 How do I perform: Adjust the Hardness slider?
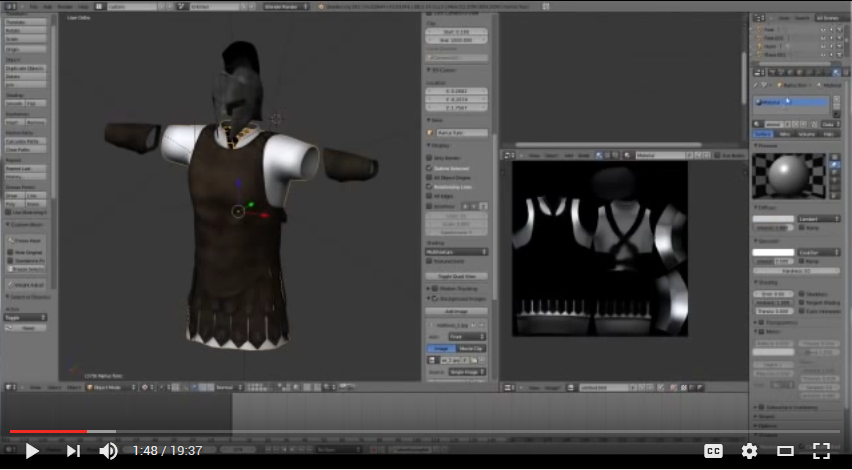[x=796, y=271]
